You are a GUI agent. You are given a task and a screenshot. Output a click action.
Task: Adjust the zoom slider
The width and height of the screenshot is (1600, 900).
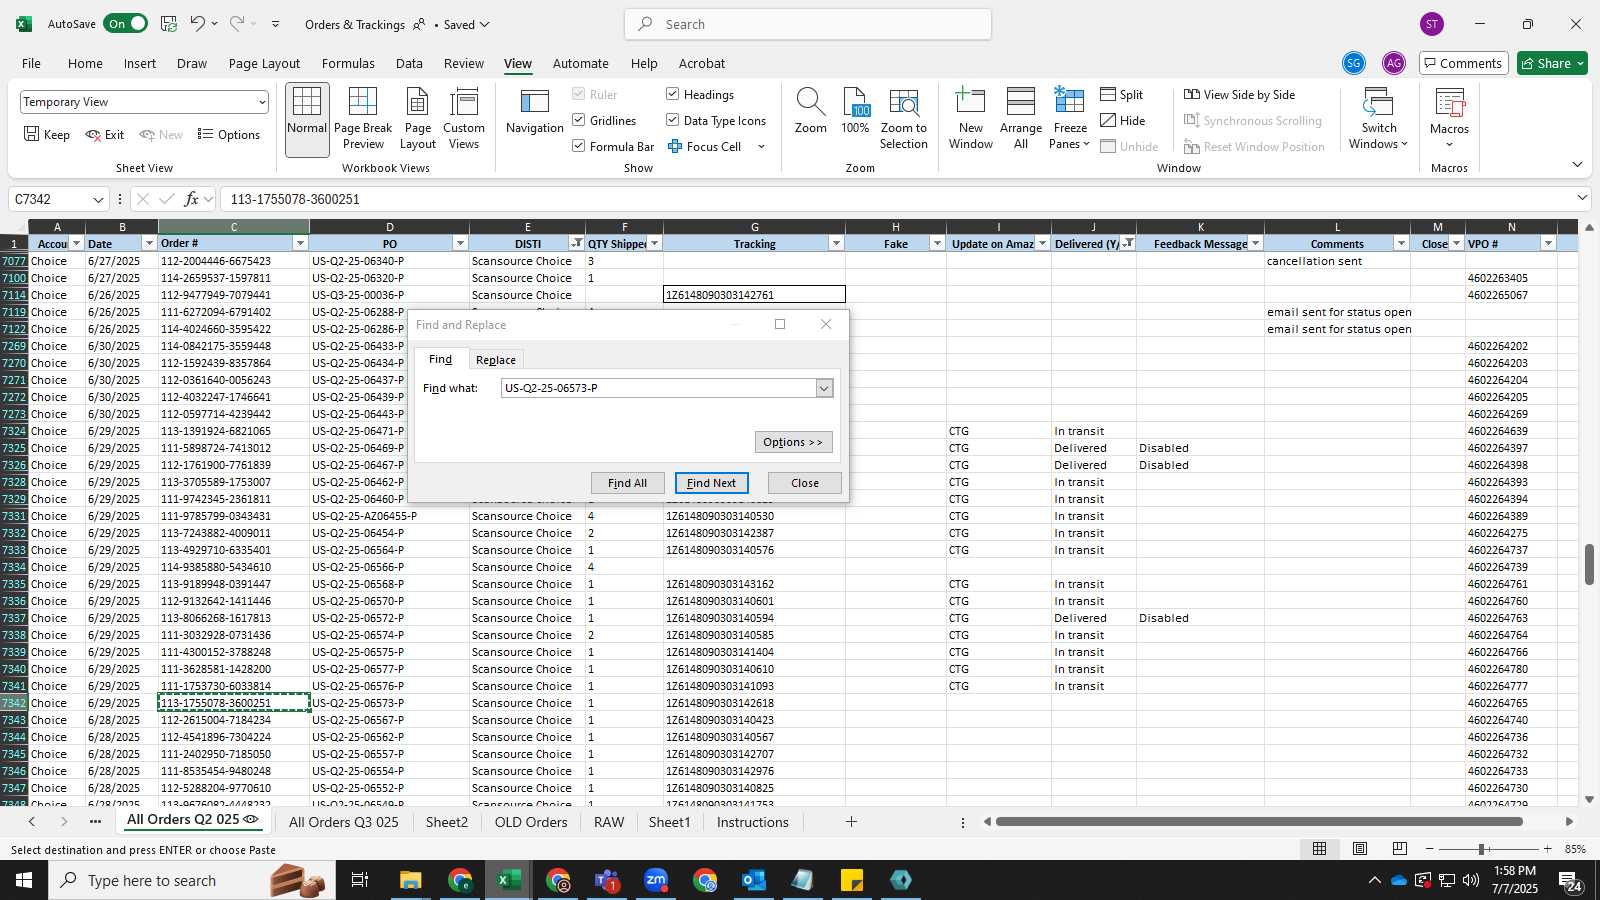click(1481, 849)
